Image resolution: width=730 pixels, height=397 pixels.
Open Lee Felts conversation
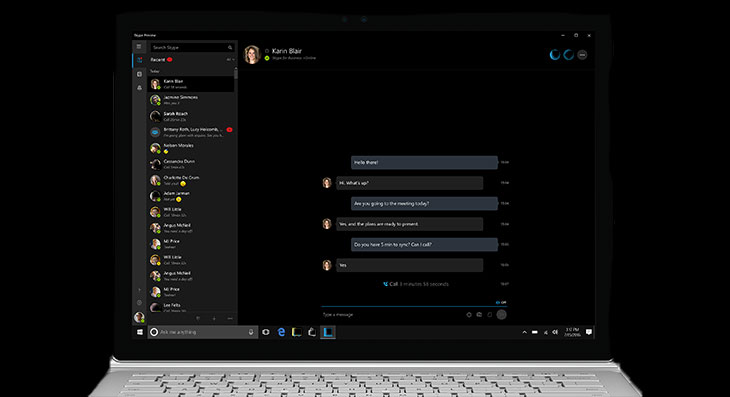(x=191, y=307)
